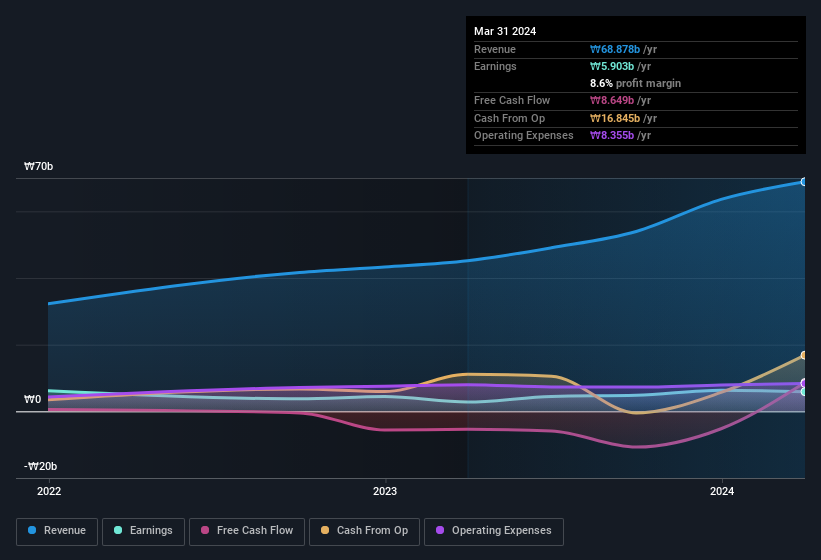Screen dimensions: 821x560
Task: Click the Mar 31 2024 tooltip date
Action: [x=505, y=31]
